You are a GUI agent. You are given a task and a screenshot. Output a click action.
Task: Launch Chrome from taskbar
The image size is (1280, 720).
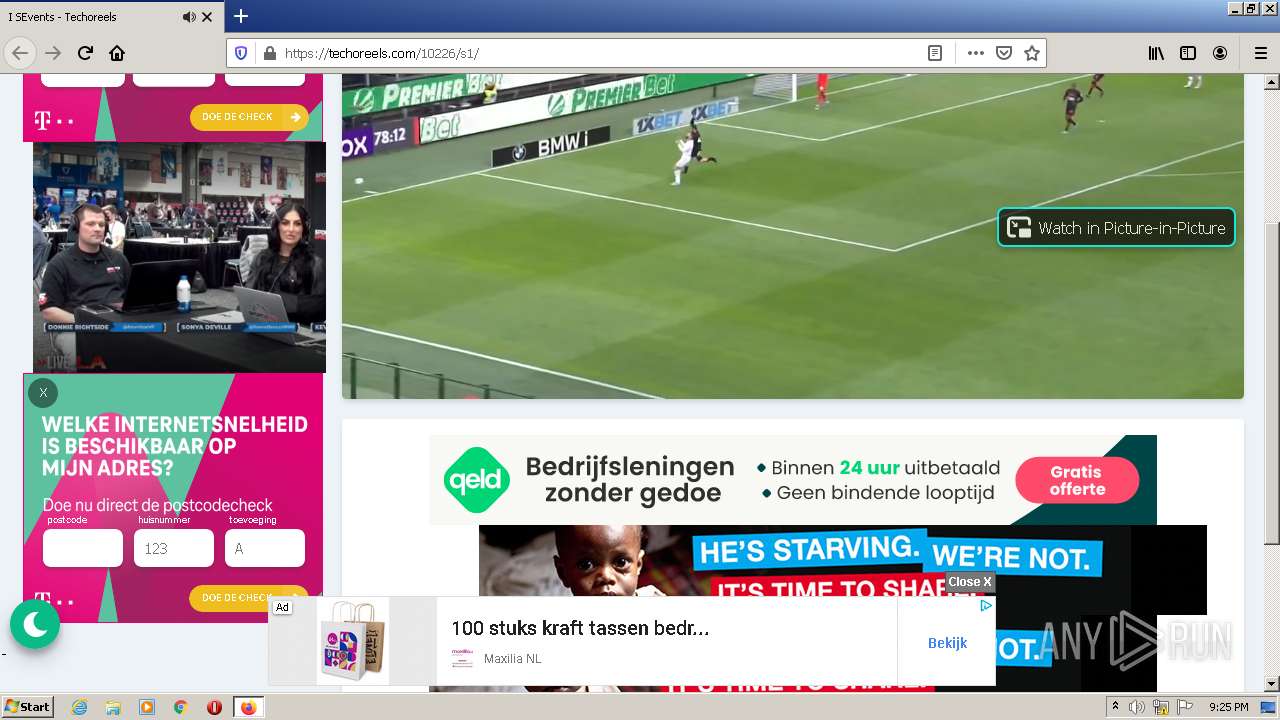[x=181, y=707]
